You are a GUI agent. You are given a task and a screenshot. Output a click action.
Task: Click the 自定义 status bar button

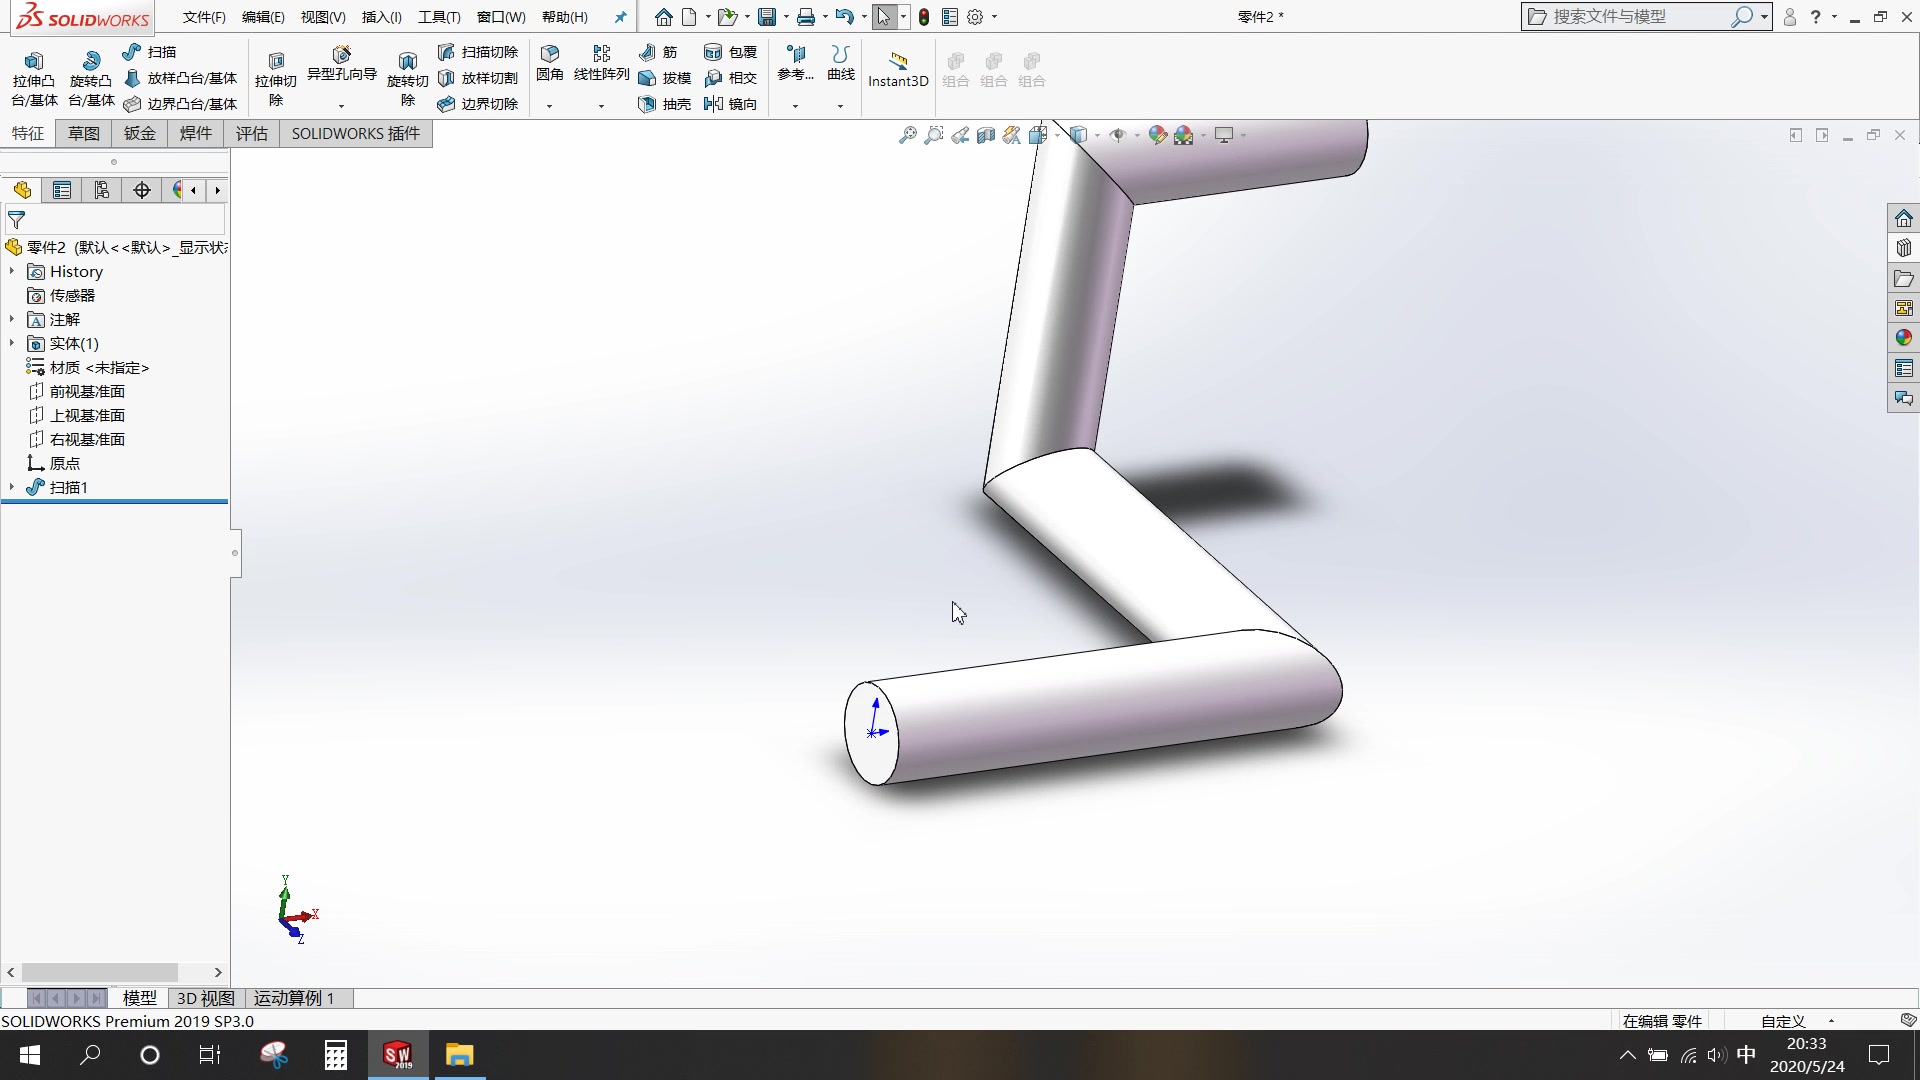pos(1785,1020)
